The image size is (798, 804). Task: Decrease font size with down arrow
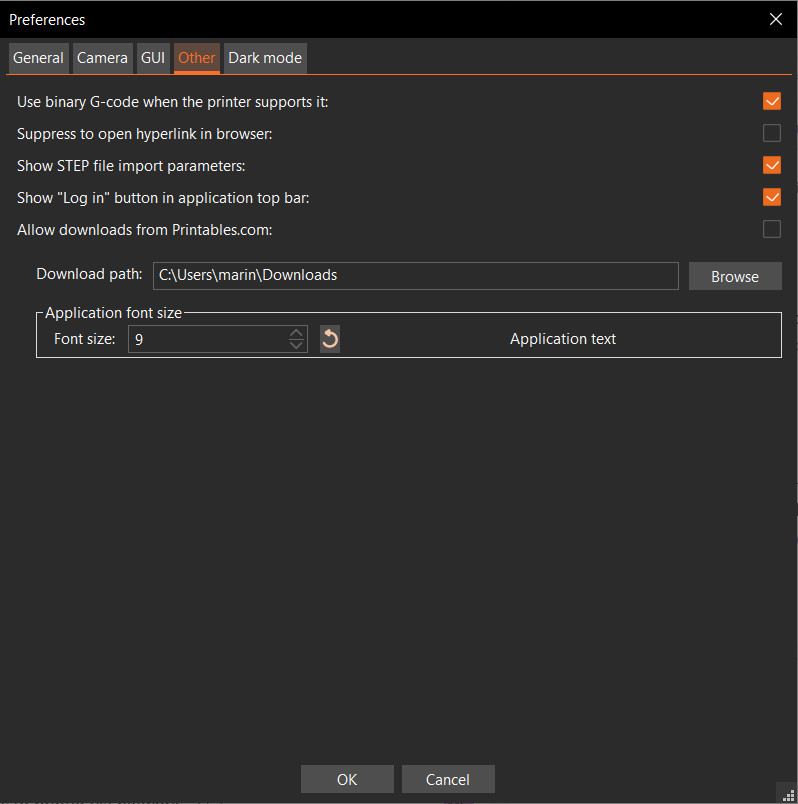(x=296, y=345)
